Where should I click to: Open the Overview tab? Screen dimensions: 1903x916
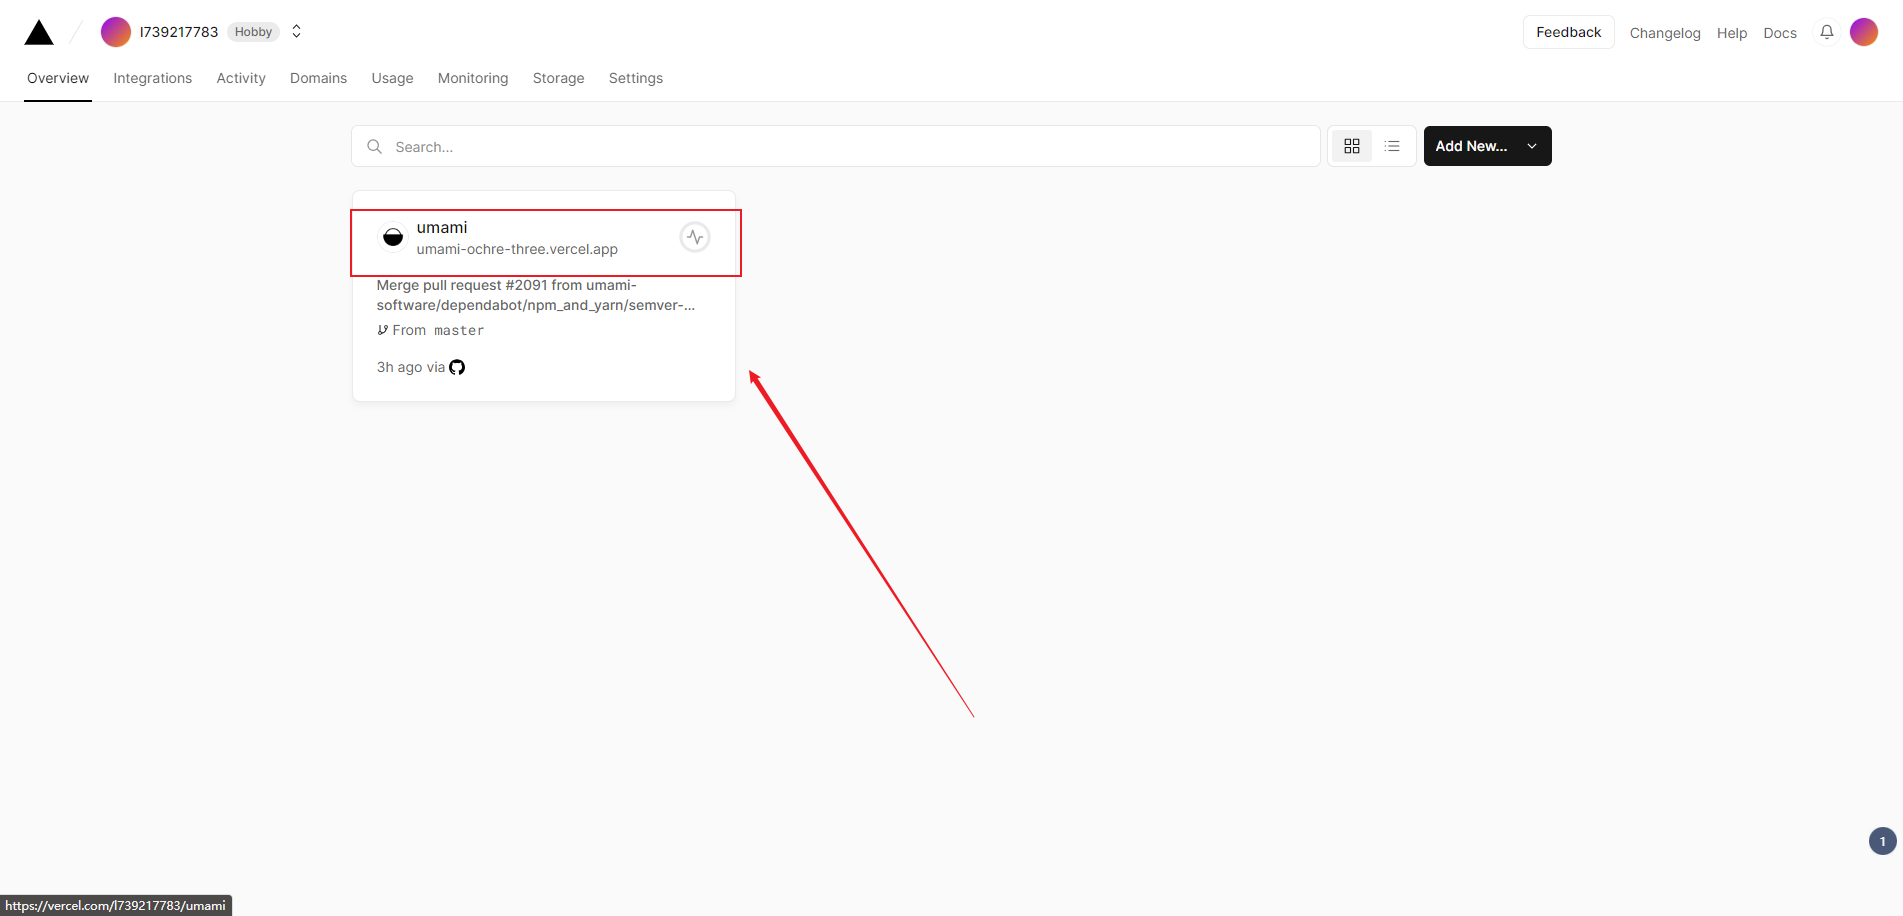[58, 78]
